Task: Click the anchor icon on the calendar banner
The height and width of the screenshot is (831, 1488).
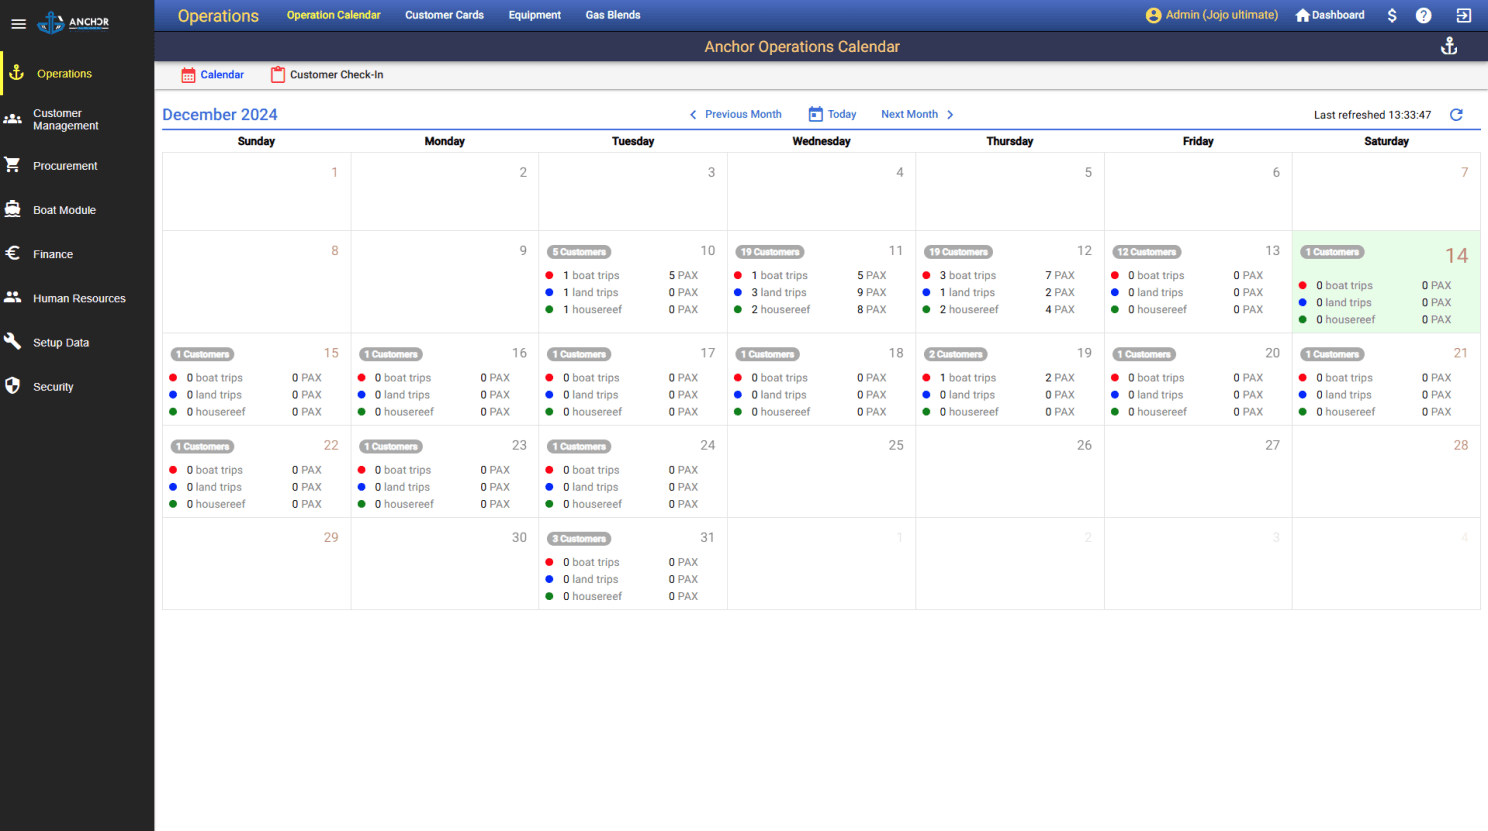Action: coord(1449,45)
